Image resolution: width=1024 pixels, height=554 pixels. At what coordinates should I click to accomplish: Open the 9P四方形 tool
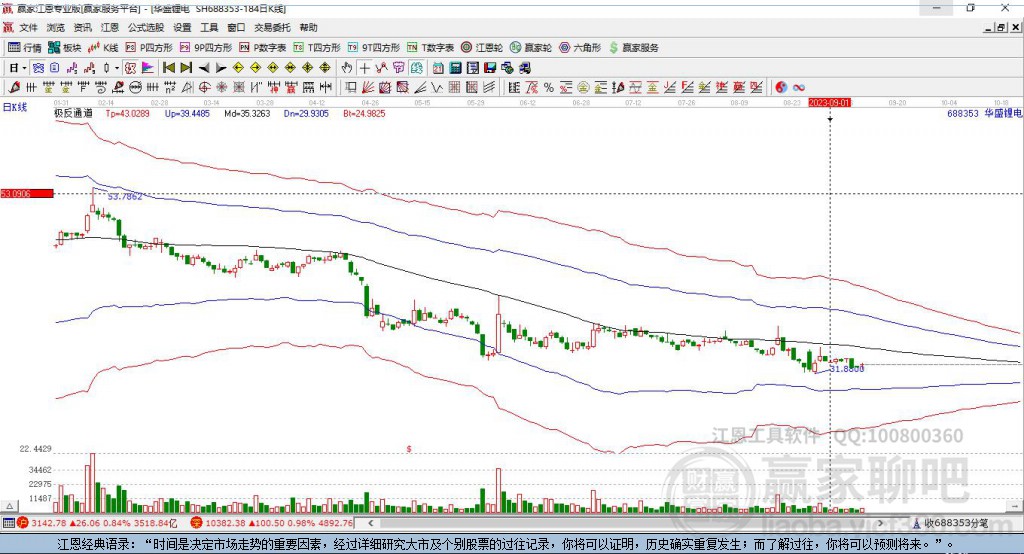(206, 48)
